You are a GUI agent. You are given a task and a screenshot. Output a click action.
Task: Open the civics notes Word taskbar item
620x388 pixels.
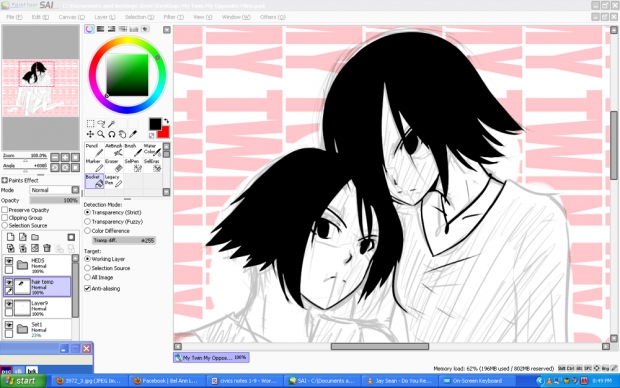(244, 381)
